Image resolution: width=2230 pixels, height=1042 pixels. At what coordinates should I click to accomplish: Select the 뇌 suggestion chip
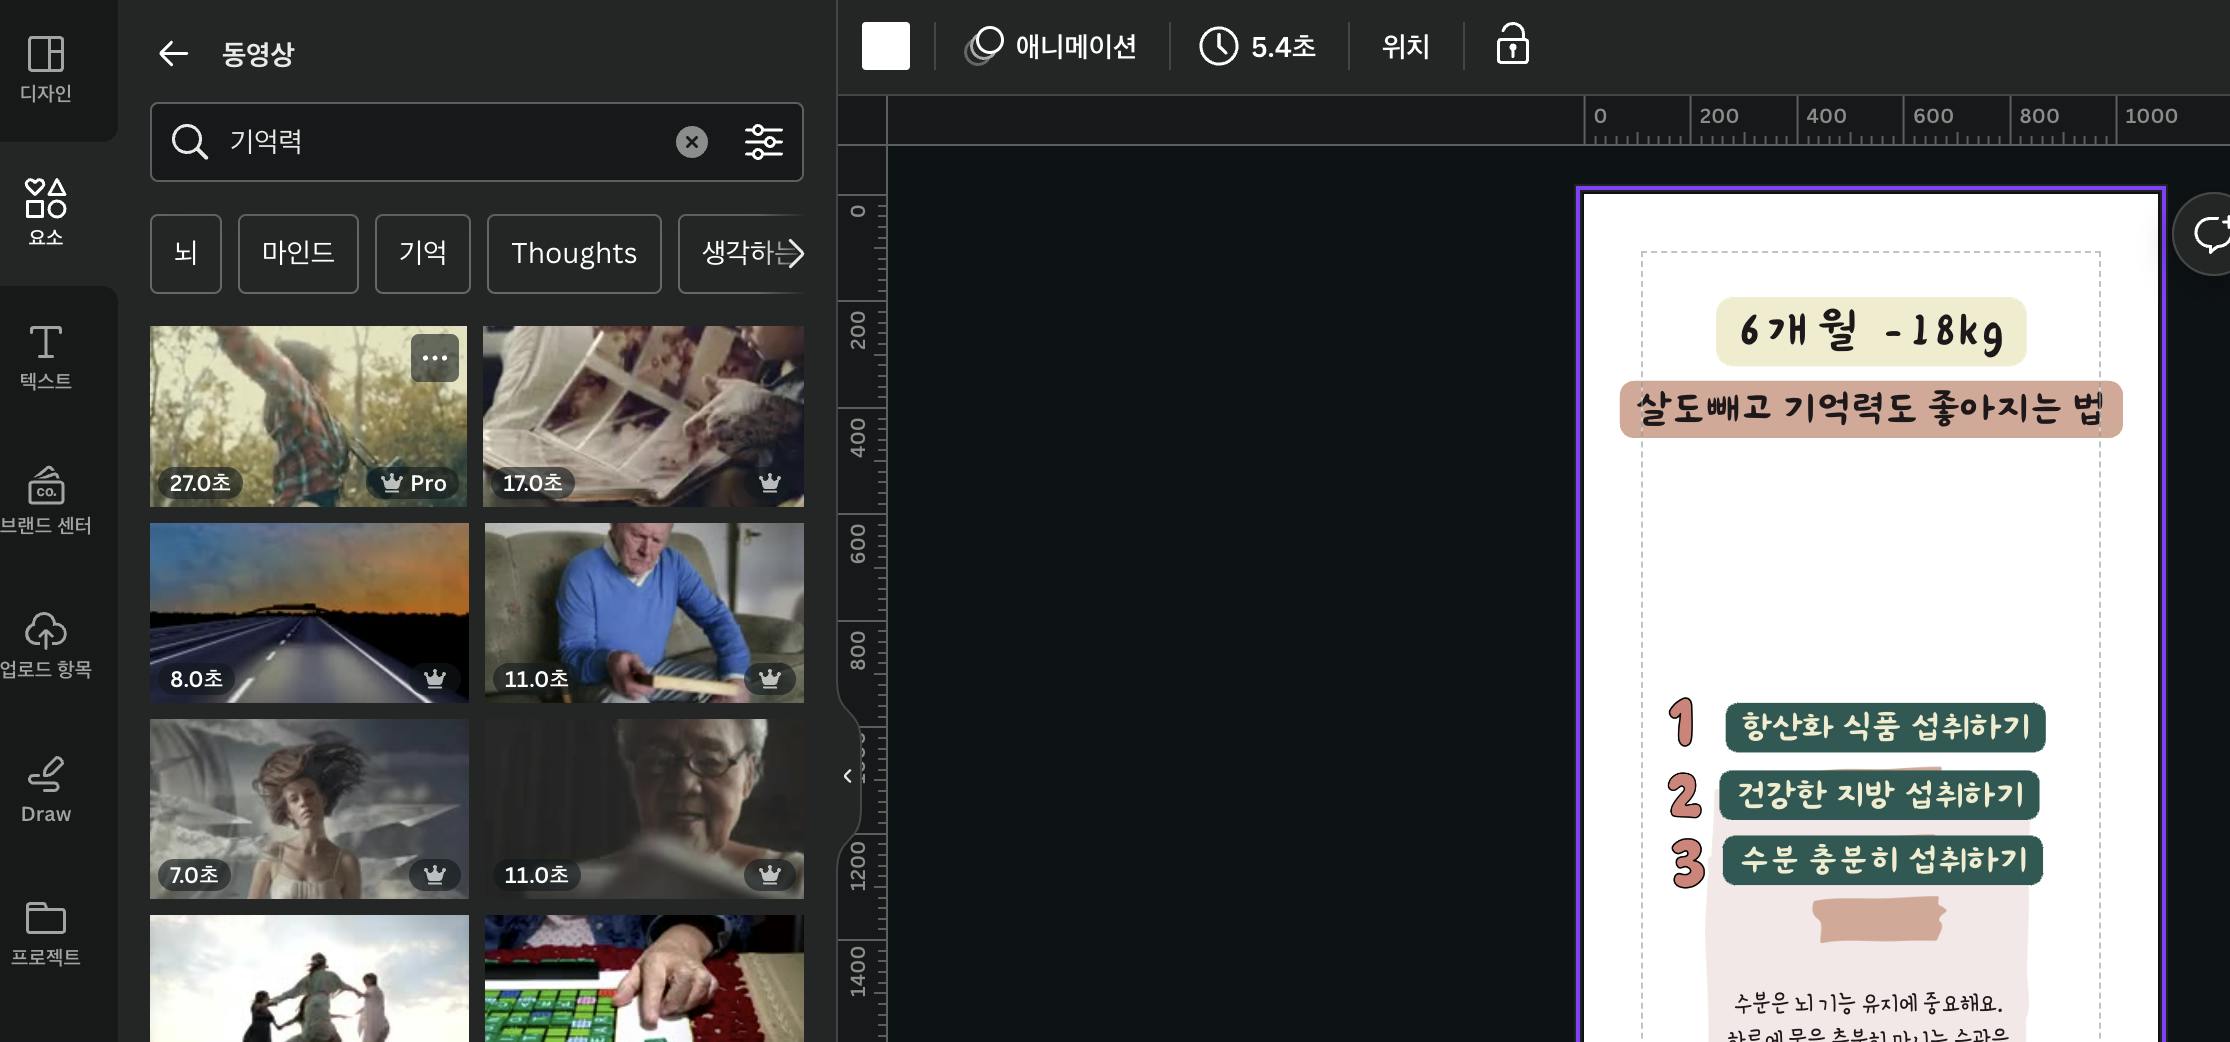pos(186,254)
